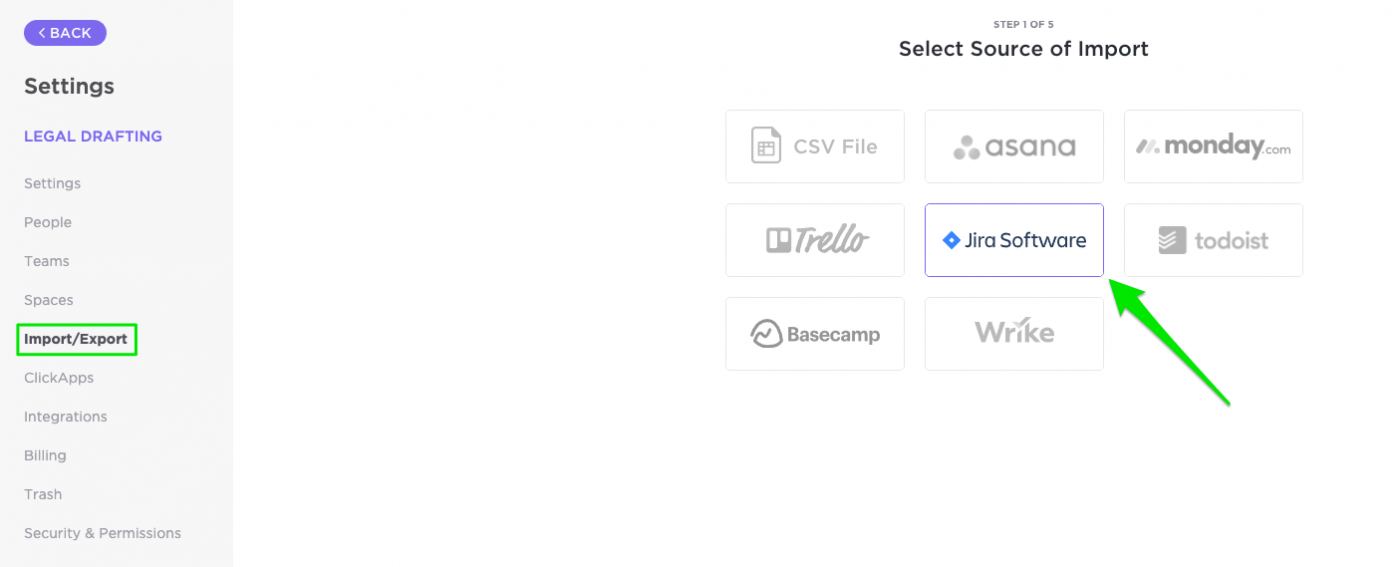The width and height of the screenshot is (1400, 567).
Task: Pick monday.com import option
Action: click(x=1213, y=147)
